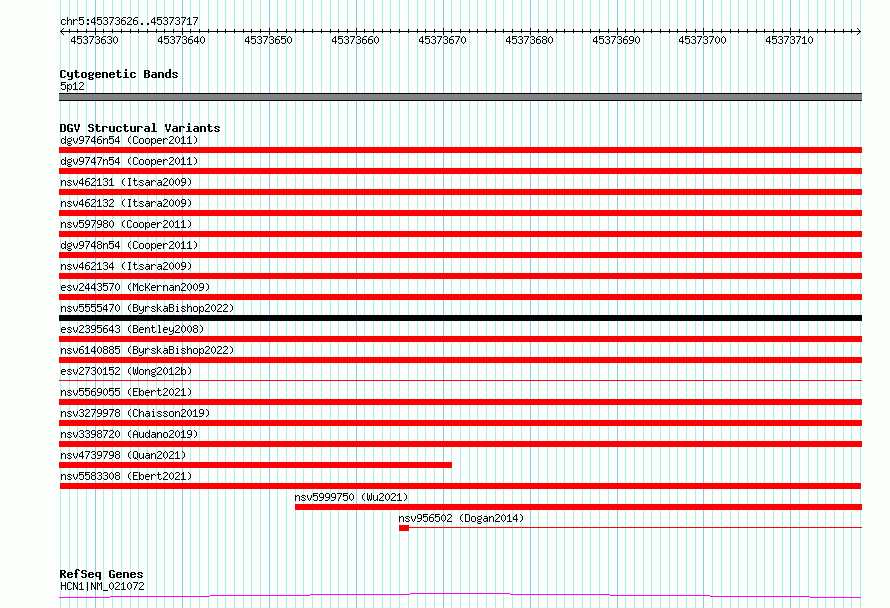The image size is (890, 608).
Task: Click esv2443570 (McKernan2009) label
Action: click(135, 287)
